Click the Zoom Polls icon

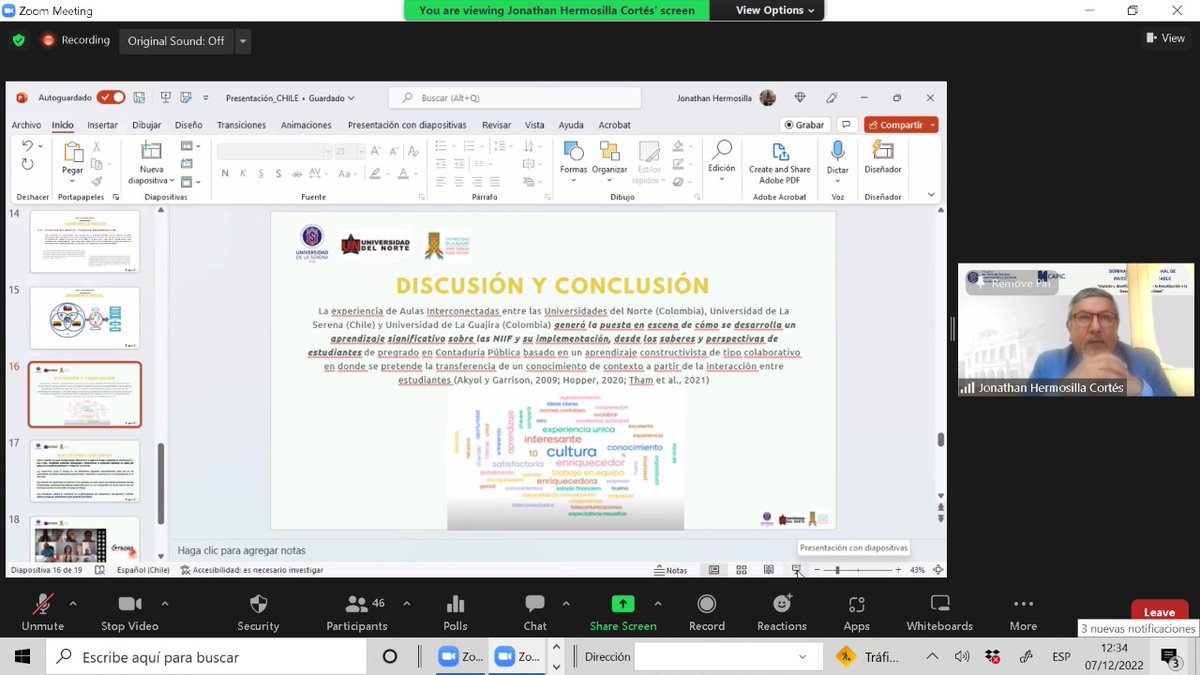click(455, 604)
